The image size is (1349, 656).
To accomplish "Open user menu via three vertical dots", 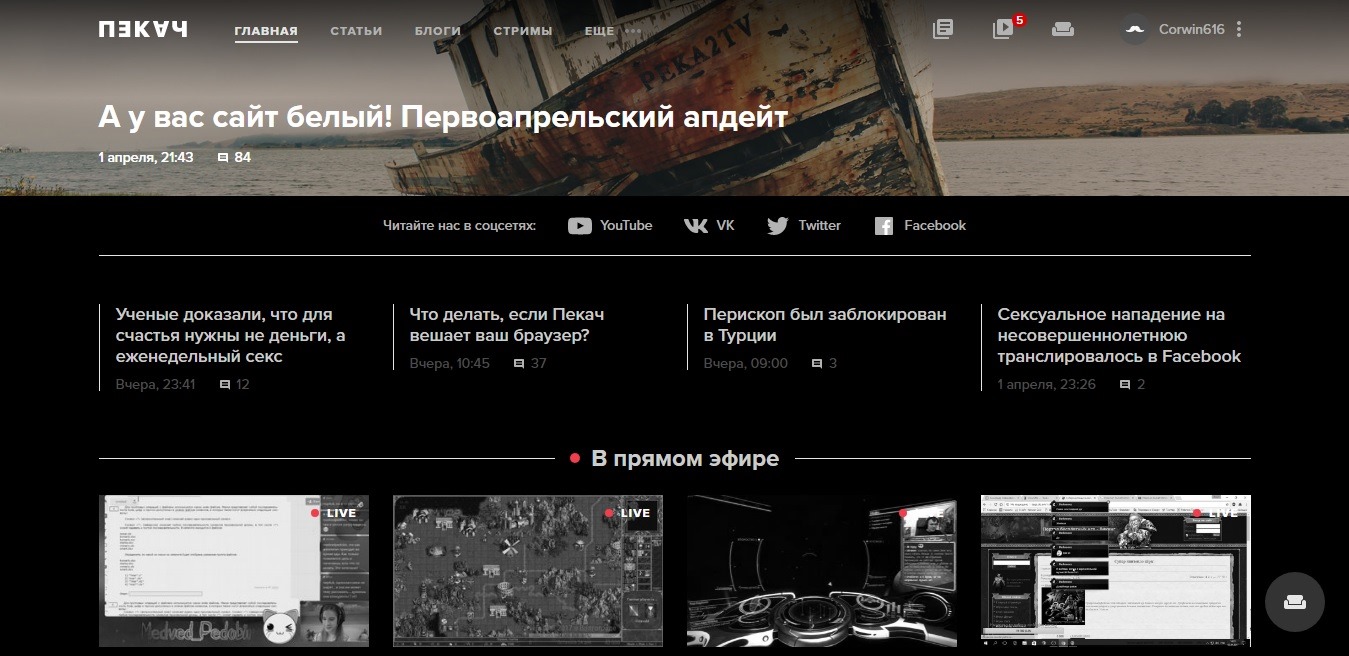I will tap(1239, 29).
